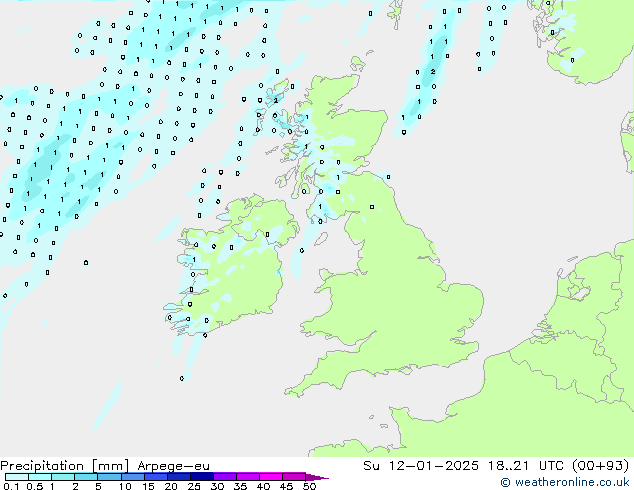Screen dimensions: 634x490
Task: Click the 10–15 mm medium blue legend swatch
Action: (x=132, y=477)
